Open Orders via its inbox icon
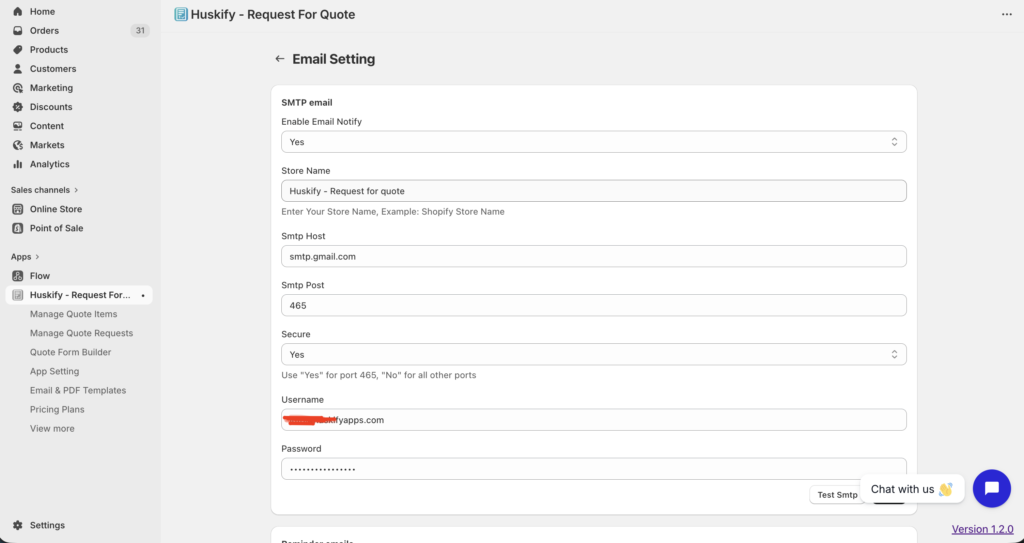Viewport: 1024px width, 543px height. tap(18, 30)
